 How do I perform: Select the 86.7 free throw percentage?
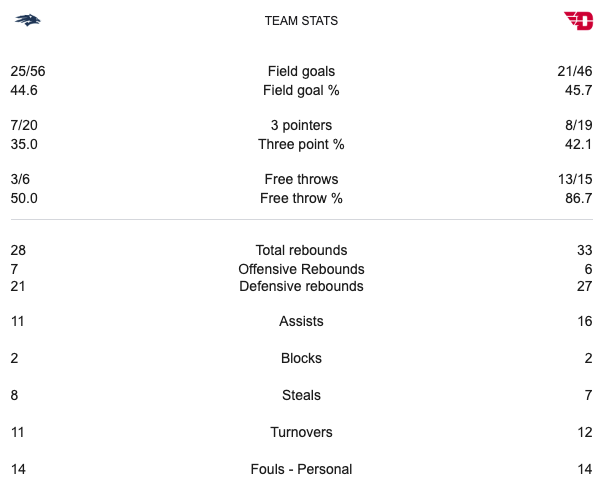[578, 198]
